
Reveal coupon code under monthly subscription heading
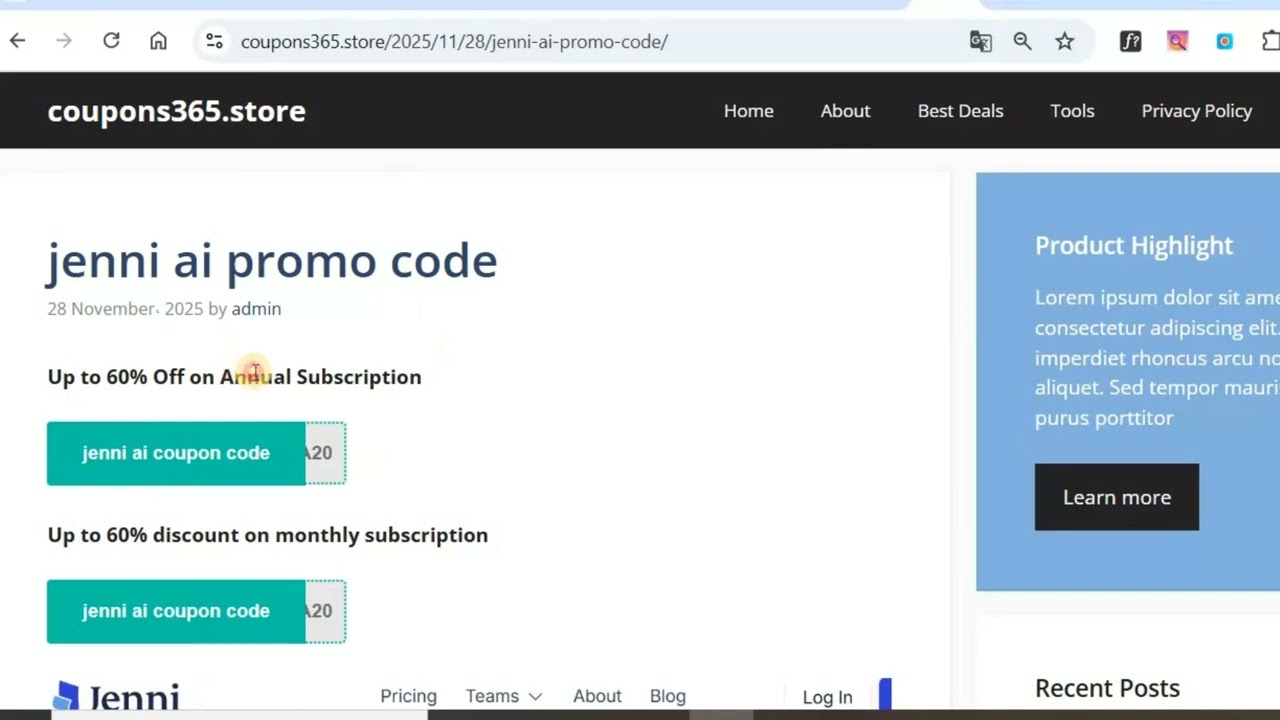196,611
